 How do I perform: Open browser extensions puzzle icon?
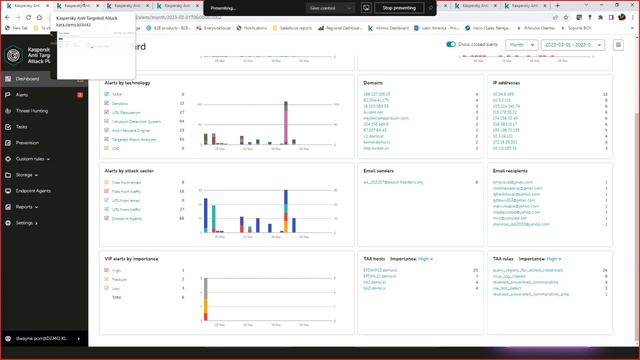[600, 18]
